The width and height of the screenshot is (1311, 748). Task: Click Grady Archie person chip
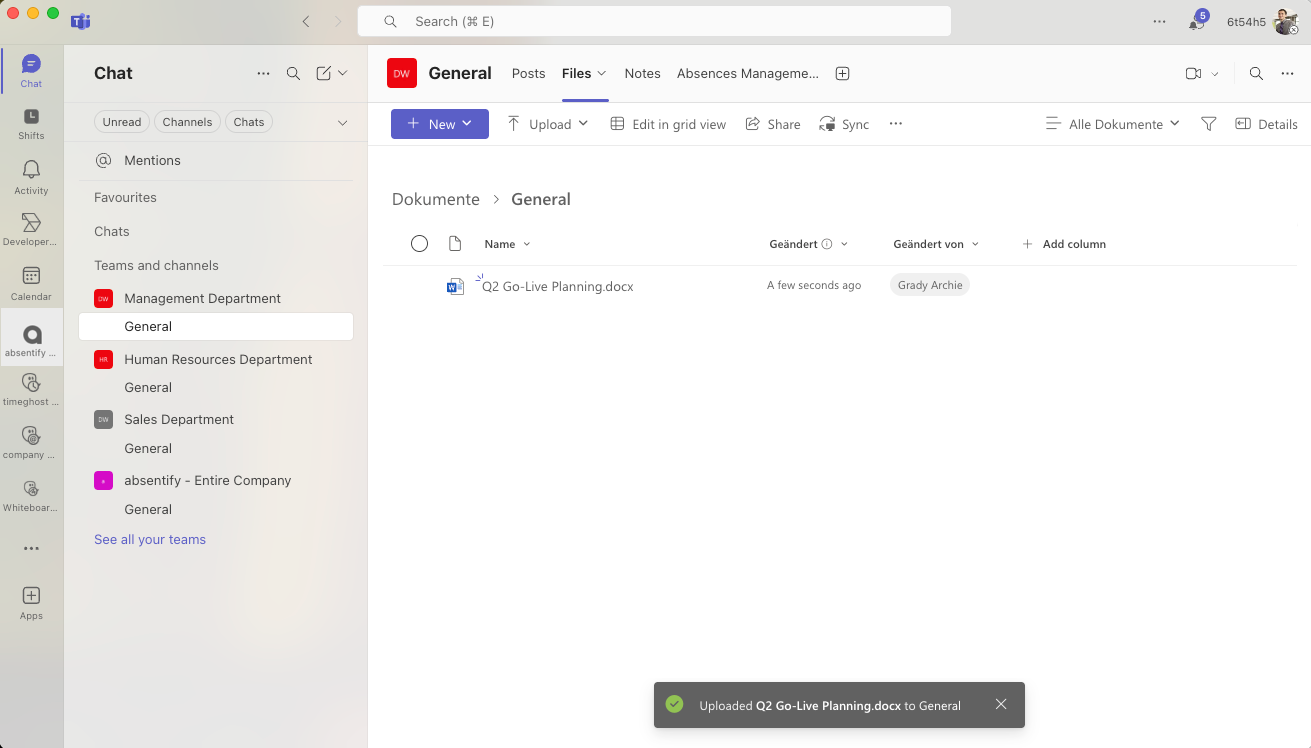point(930,285)
